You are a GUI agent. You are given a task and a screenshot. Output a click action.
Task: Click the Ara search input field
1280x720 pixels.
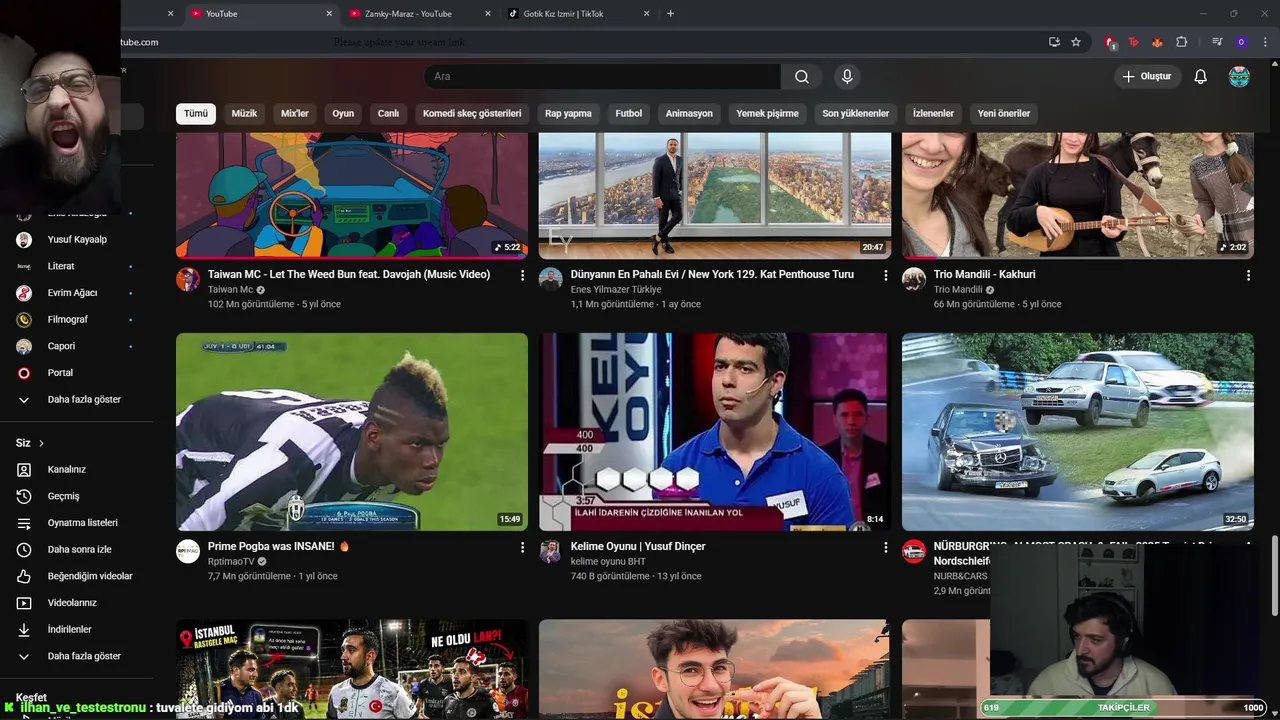[602, 77]
